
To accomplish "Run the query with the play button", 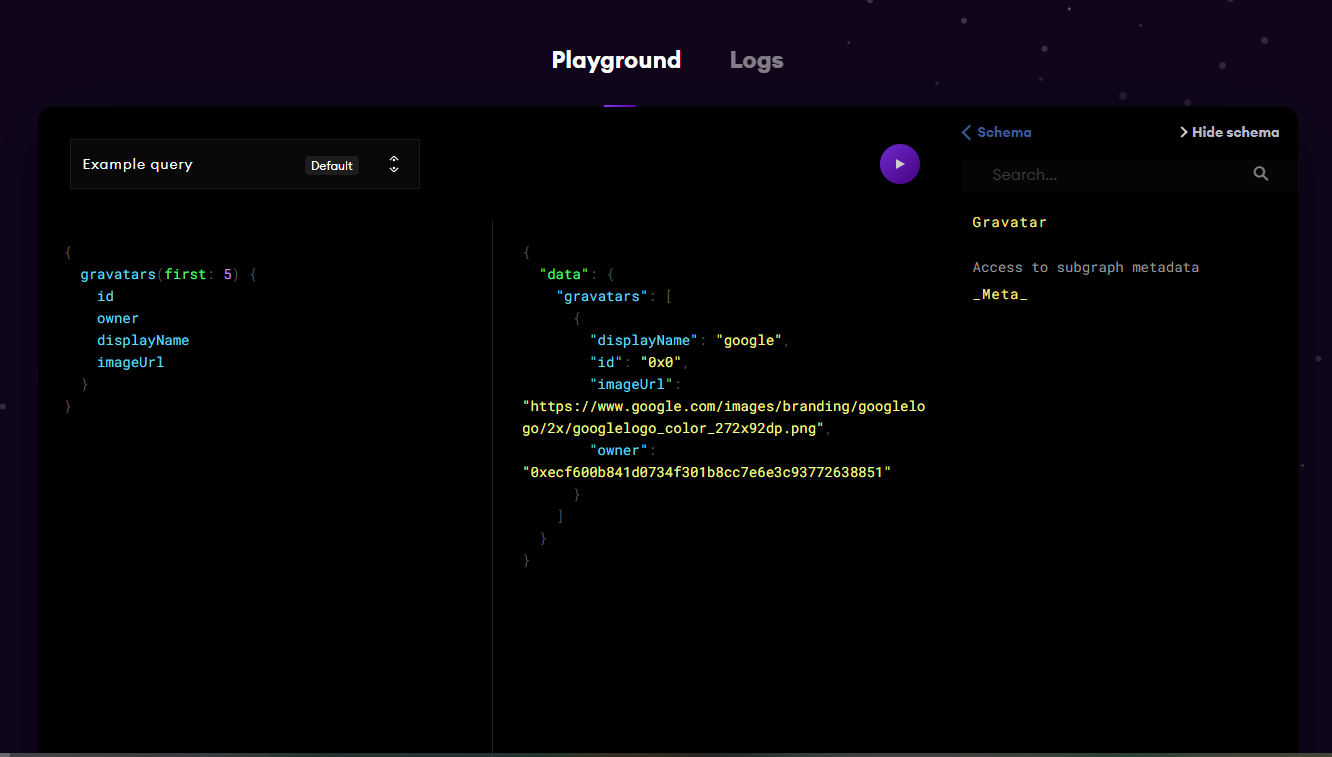I will tap(899, 164).
